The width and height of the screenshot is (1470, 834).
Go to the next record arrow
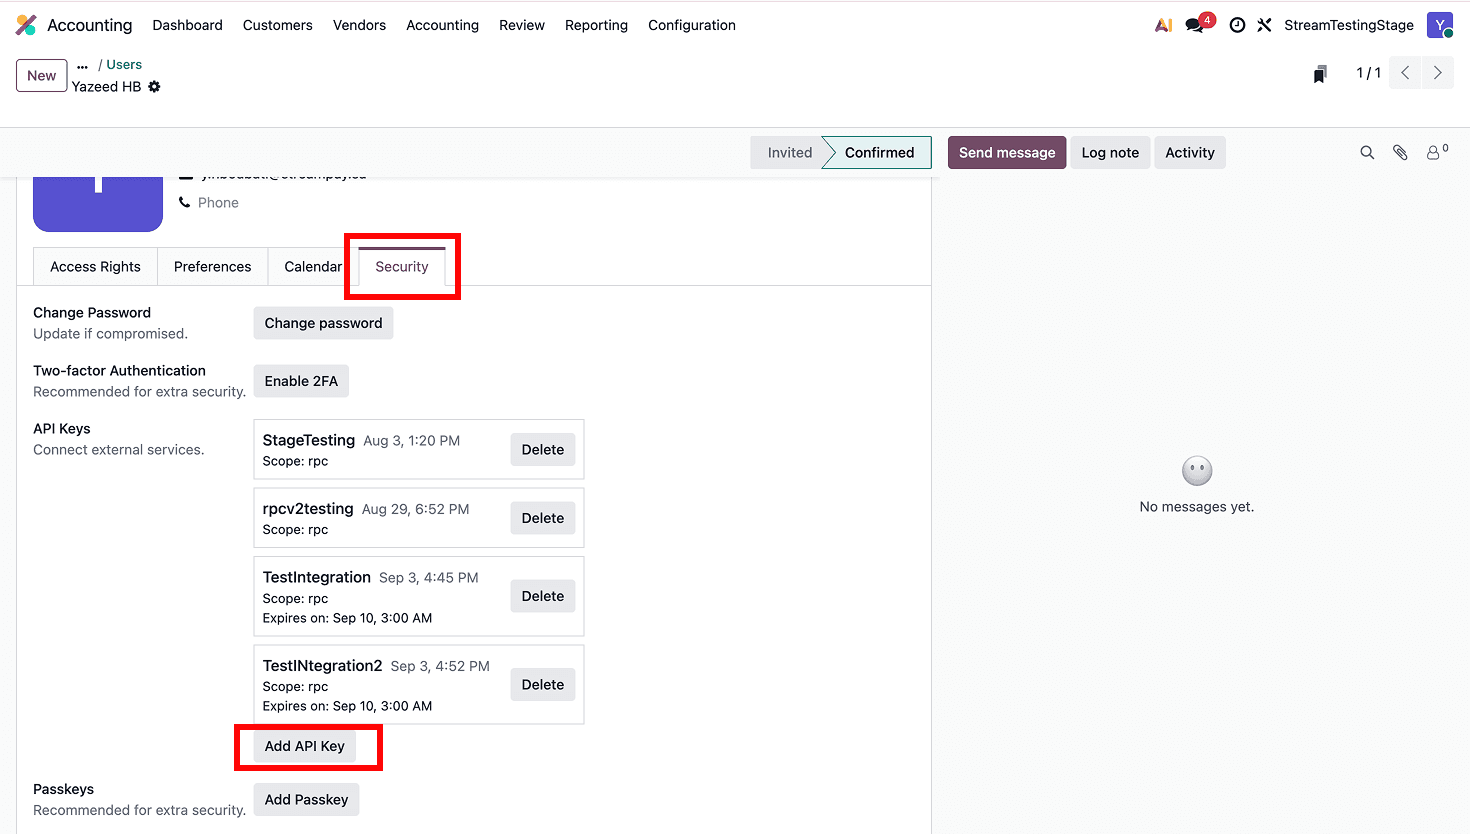1438,73
